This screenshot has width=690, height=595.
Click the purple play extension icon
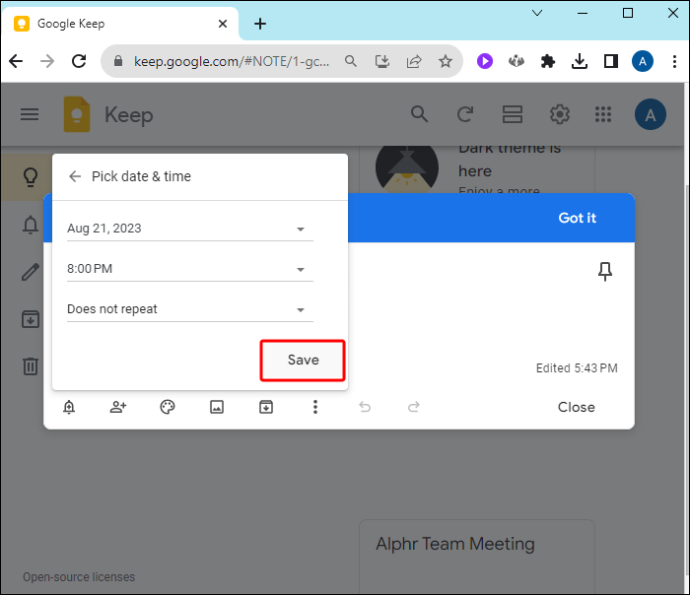point(484,61)
